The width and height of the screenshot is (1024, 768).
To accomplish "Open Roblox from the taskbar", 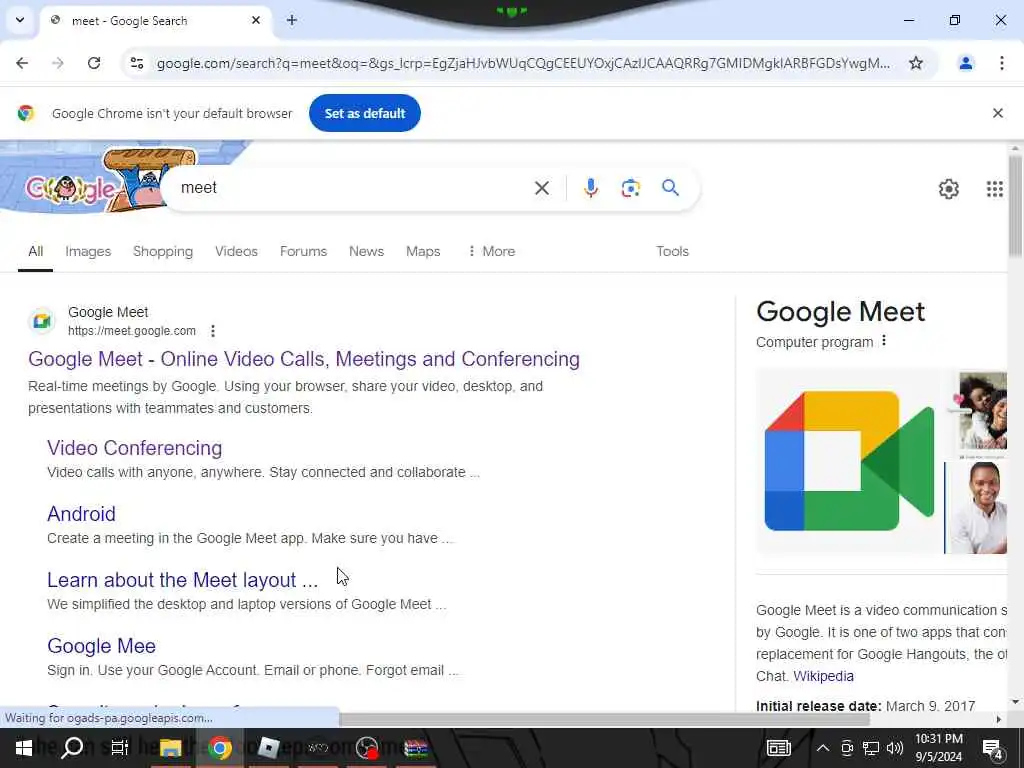I will coord(268,748).
